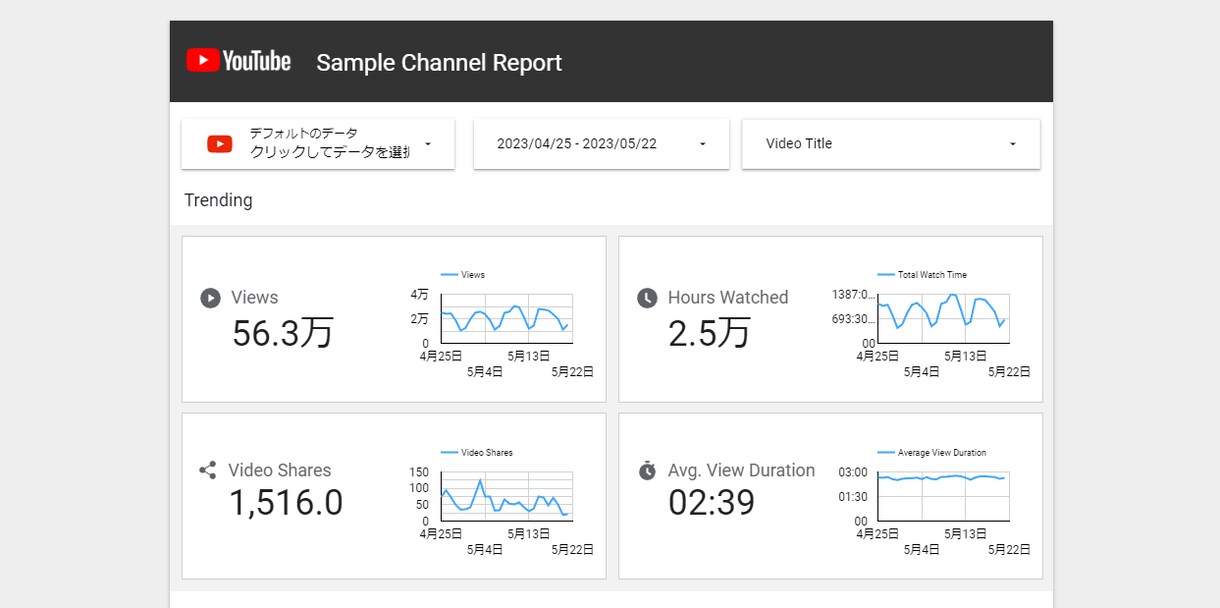Click the arrow on the data source selector

click(428, 144)
